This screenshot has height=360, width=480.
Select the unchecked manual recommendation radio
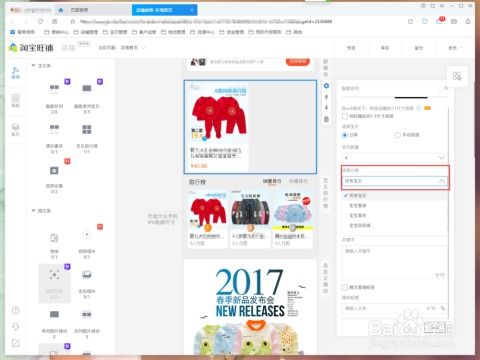point(397,135)
